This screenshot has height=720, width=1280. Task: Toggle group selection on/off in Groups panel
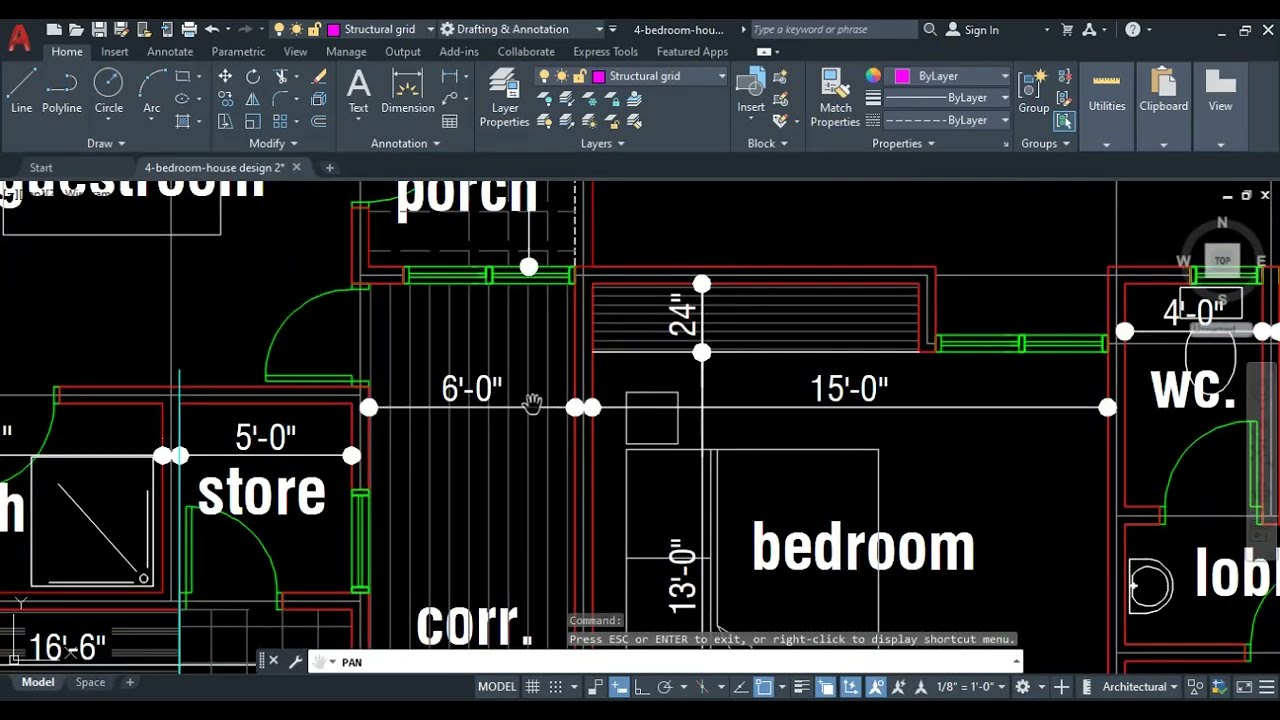point(1063,121)
